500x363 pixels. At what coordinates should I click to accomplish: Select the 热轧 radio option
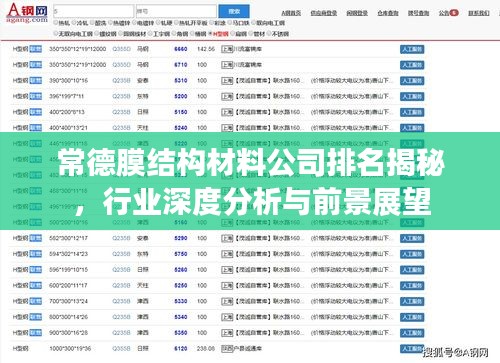point(56,23)
